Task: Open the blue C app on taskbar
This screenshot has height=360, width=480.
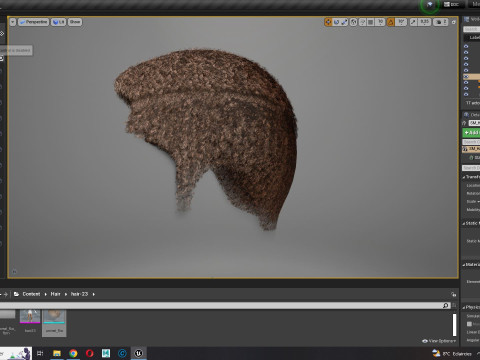Action: click(122, 353)
